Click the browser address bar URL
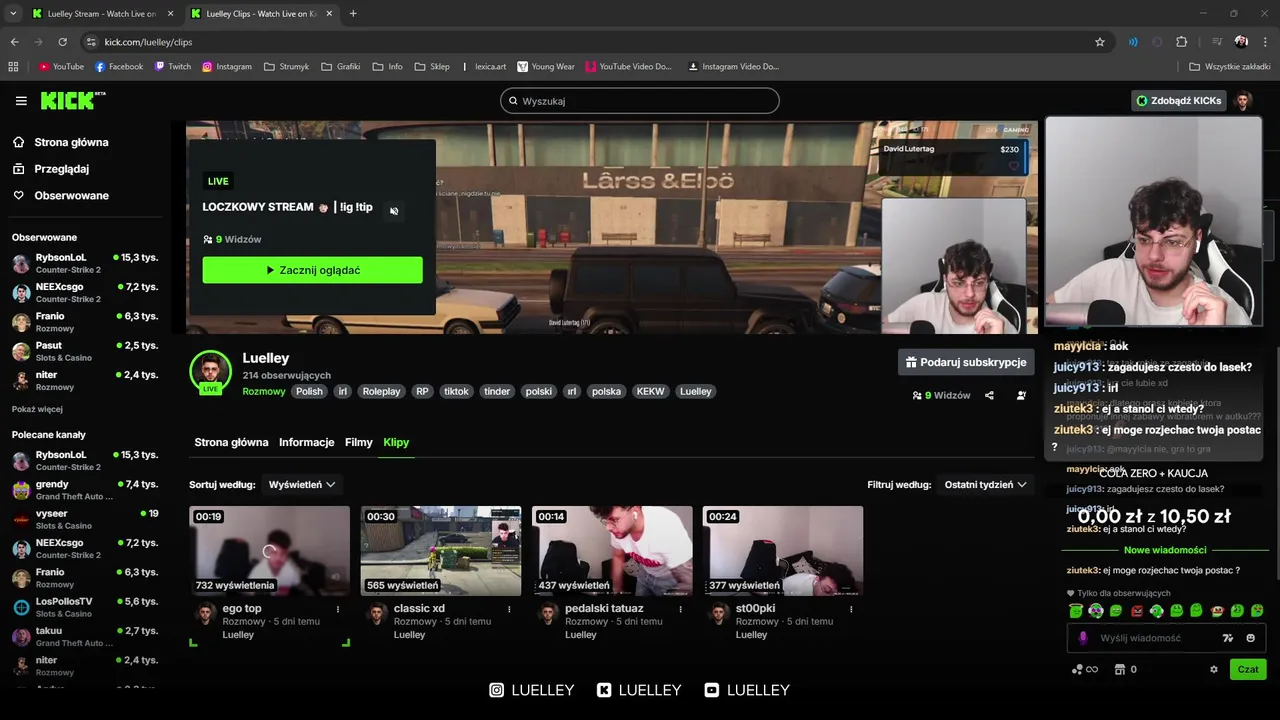Image resolution: width=1280 pixels, height=720 pixels. tap(148, 42)
